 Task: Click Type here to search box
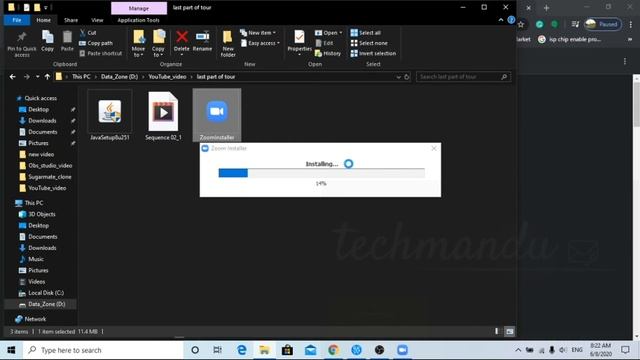(103, 350)
